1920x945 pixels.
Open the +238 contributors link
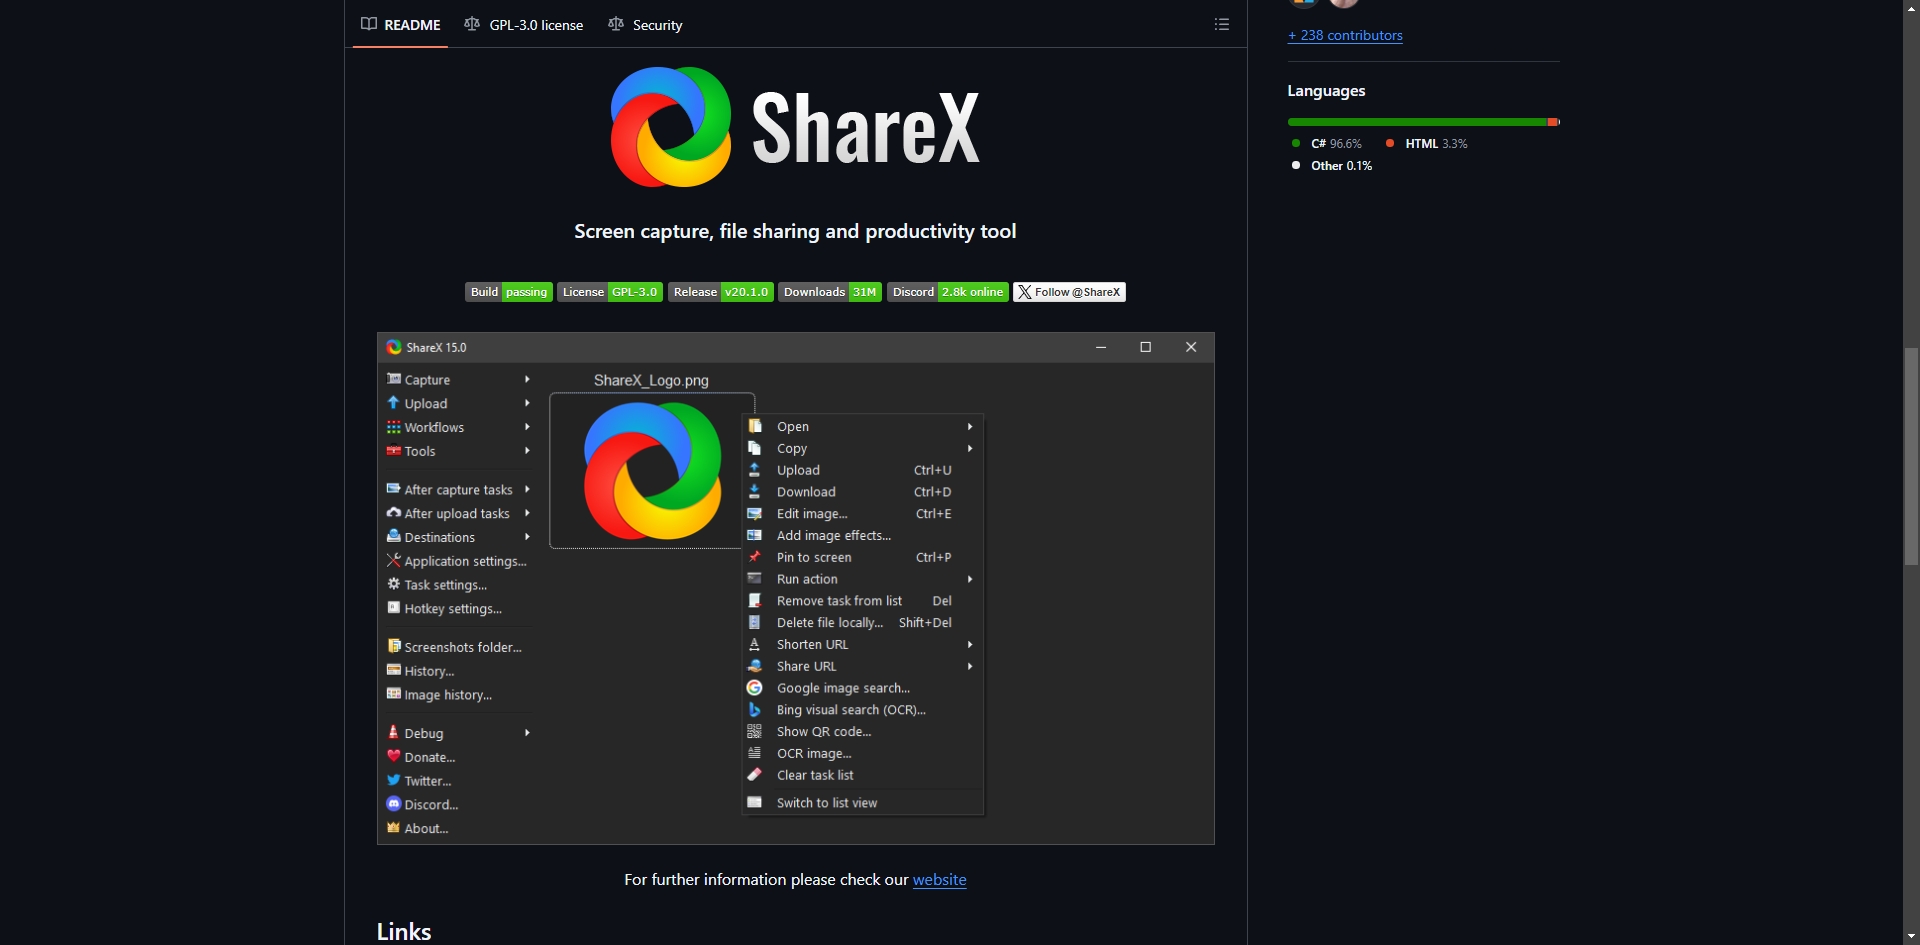[x=1345, y=35]
